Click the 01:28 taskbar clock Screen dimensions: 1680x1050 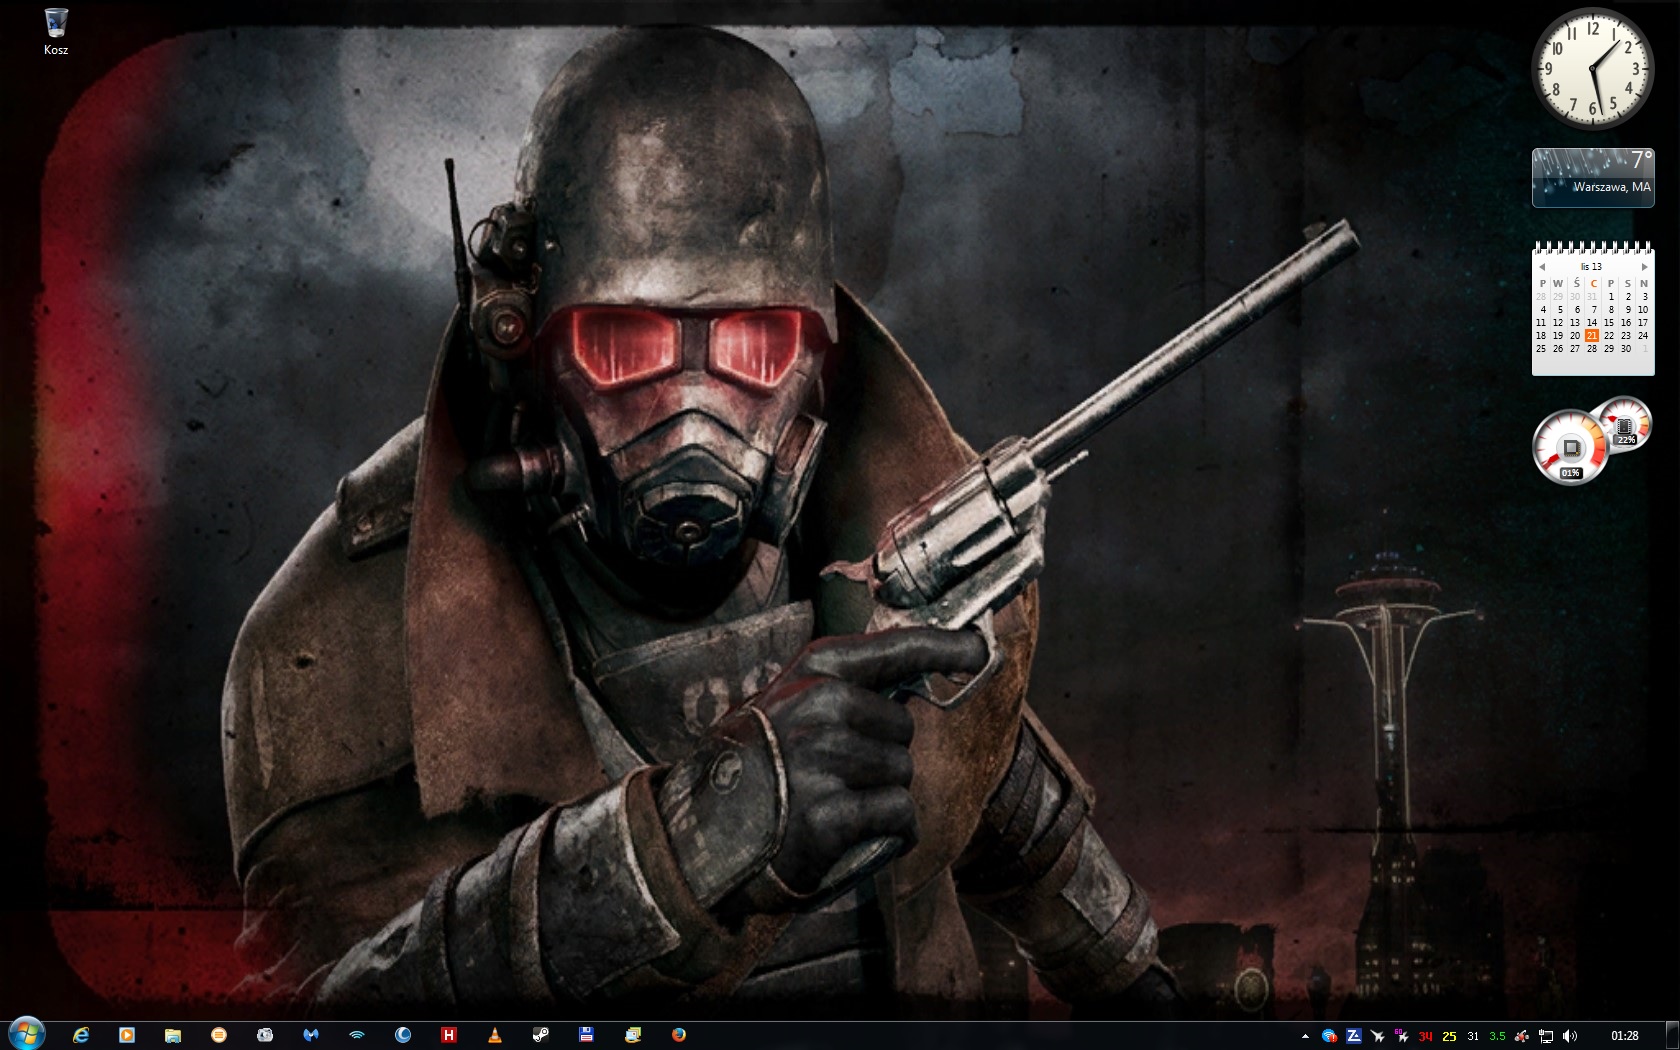[1625, 1036]
